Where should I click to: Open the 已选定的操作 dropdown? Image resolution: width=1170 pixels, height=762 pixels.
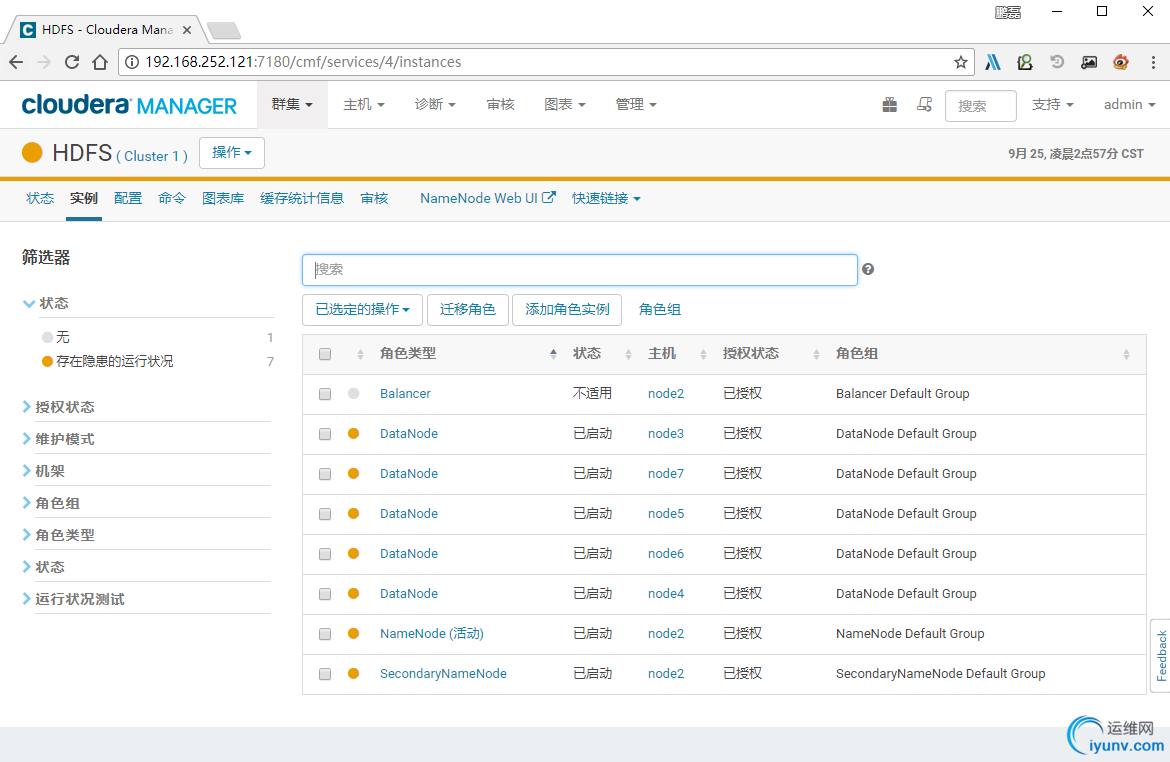click(362, 310)
